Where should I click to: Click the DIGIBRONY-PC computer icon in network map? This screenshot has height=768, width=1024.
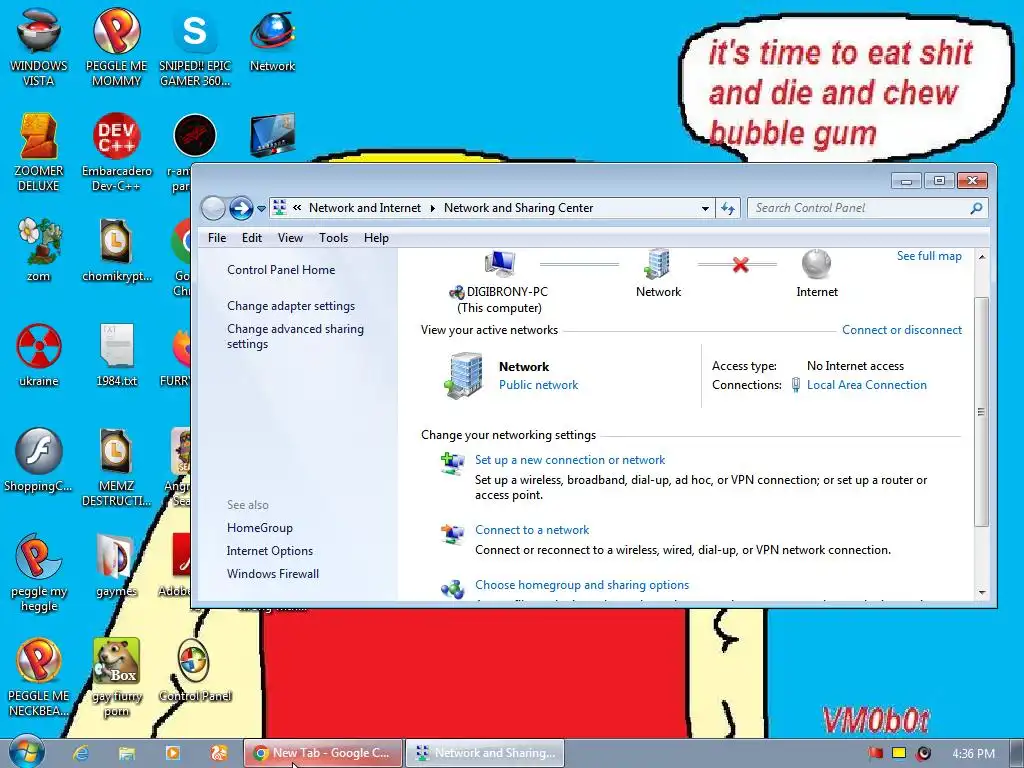pos(500,264)
